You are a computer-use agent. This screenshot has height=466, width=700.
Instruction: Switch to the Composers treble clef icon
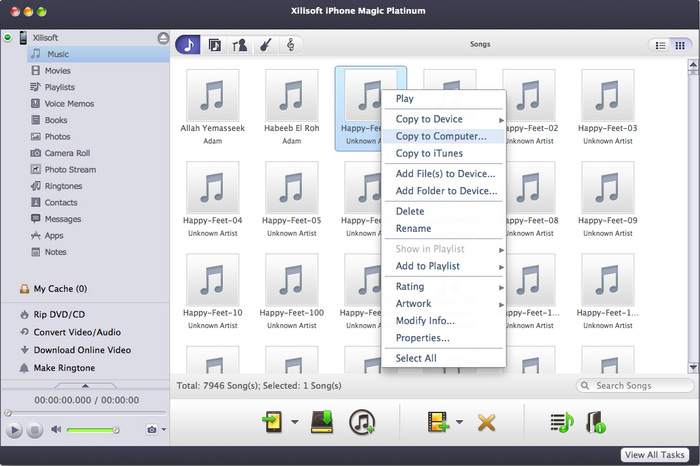(290, 45)
